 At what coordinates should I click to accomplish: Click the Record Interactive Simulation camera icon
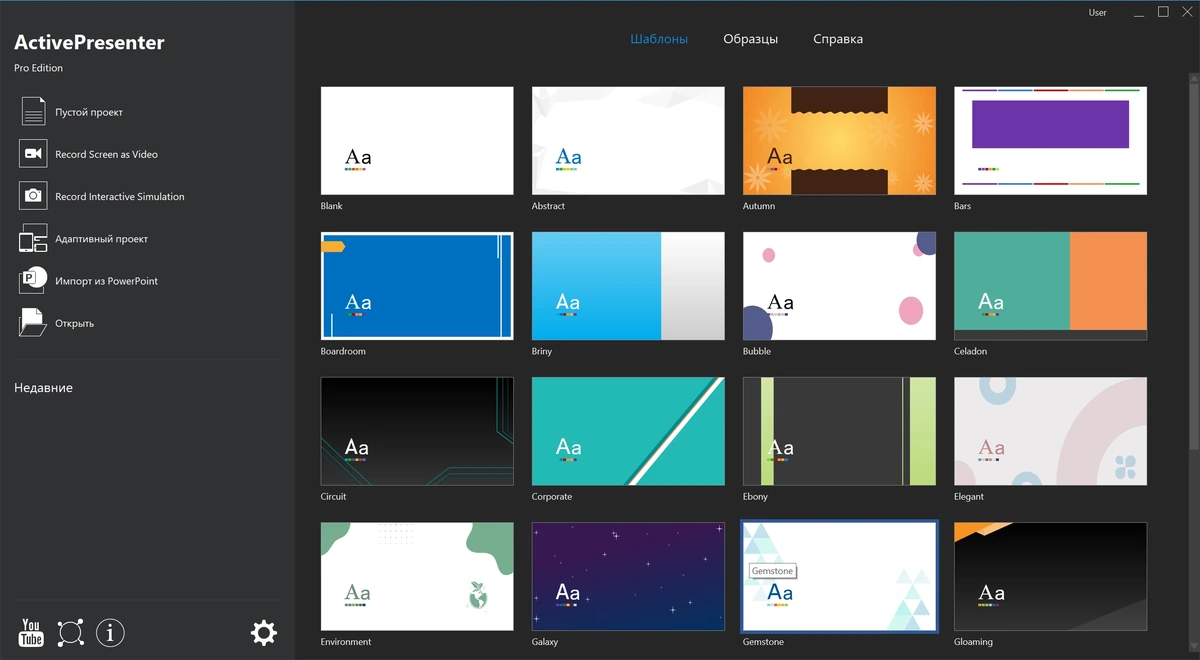(33, 196)
